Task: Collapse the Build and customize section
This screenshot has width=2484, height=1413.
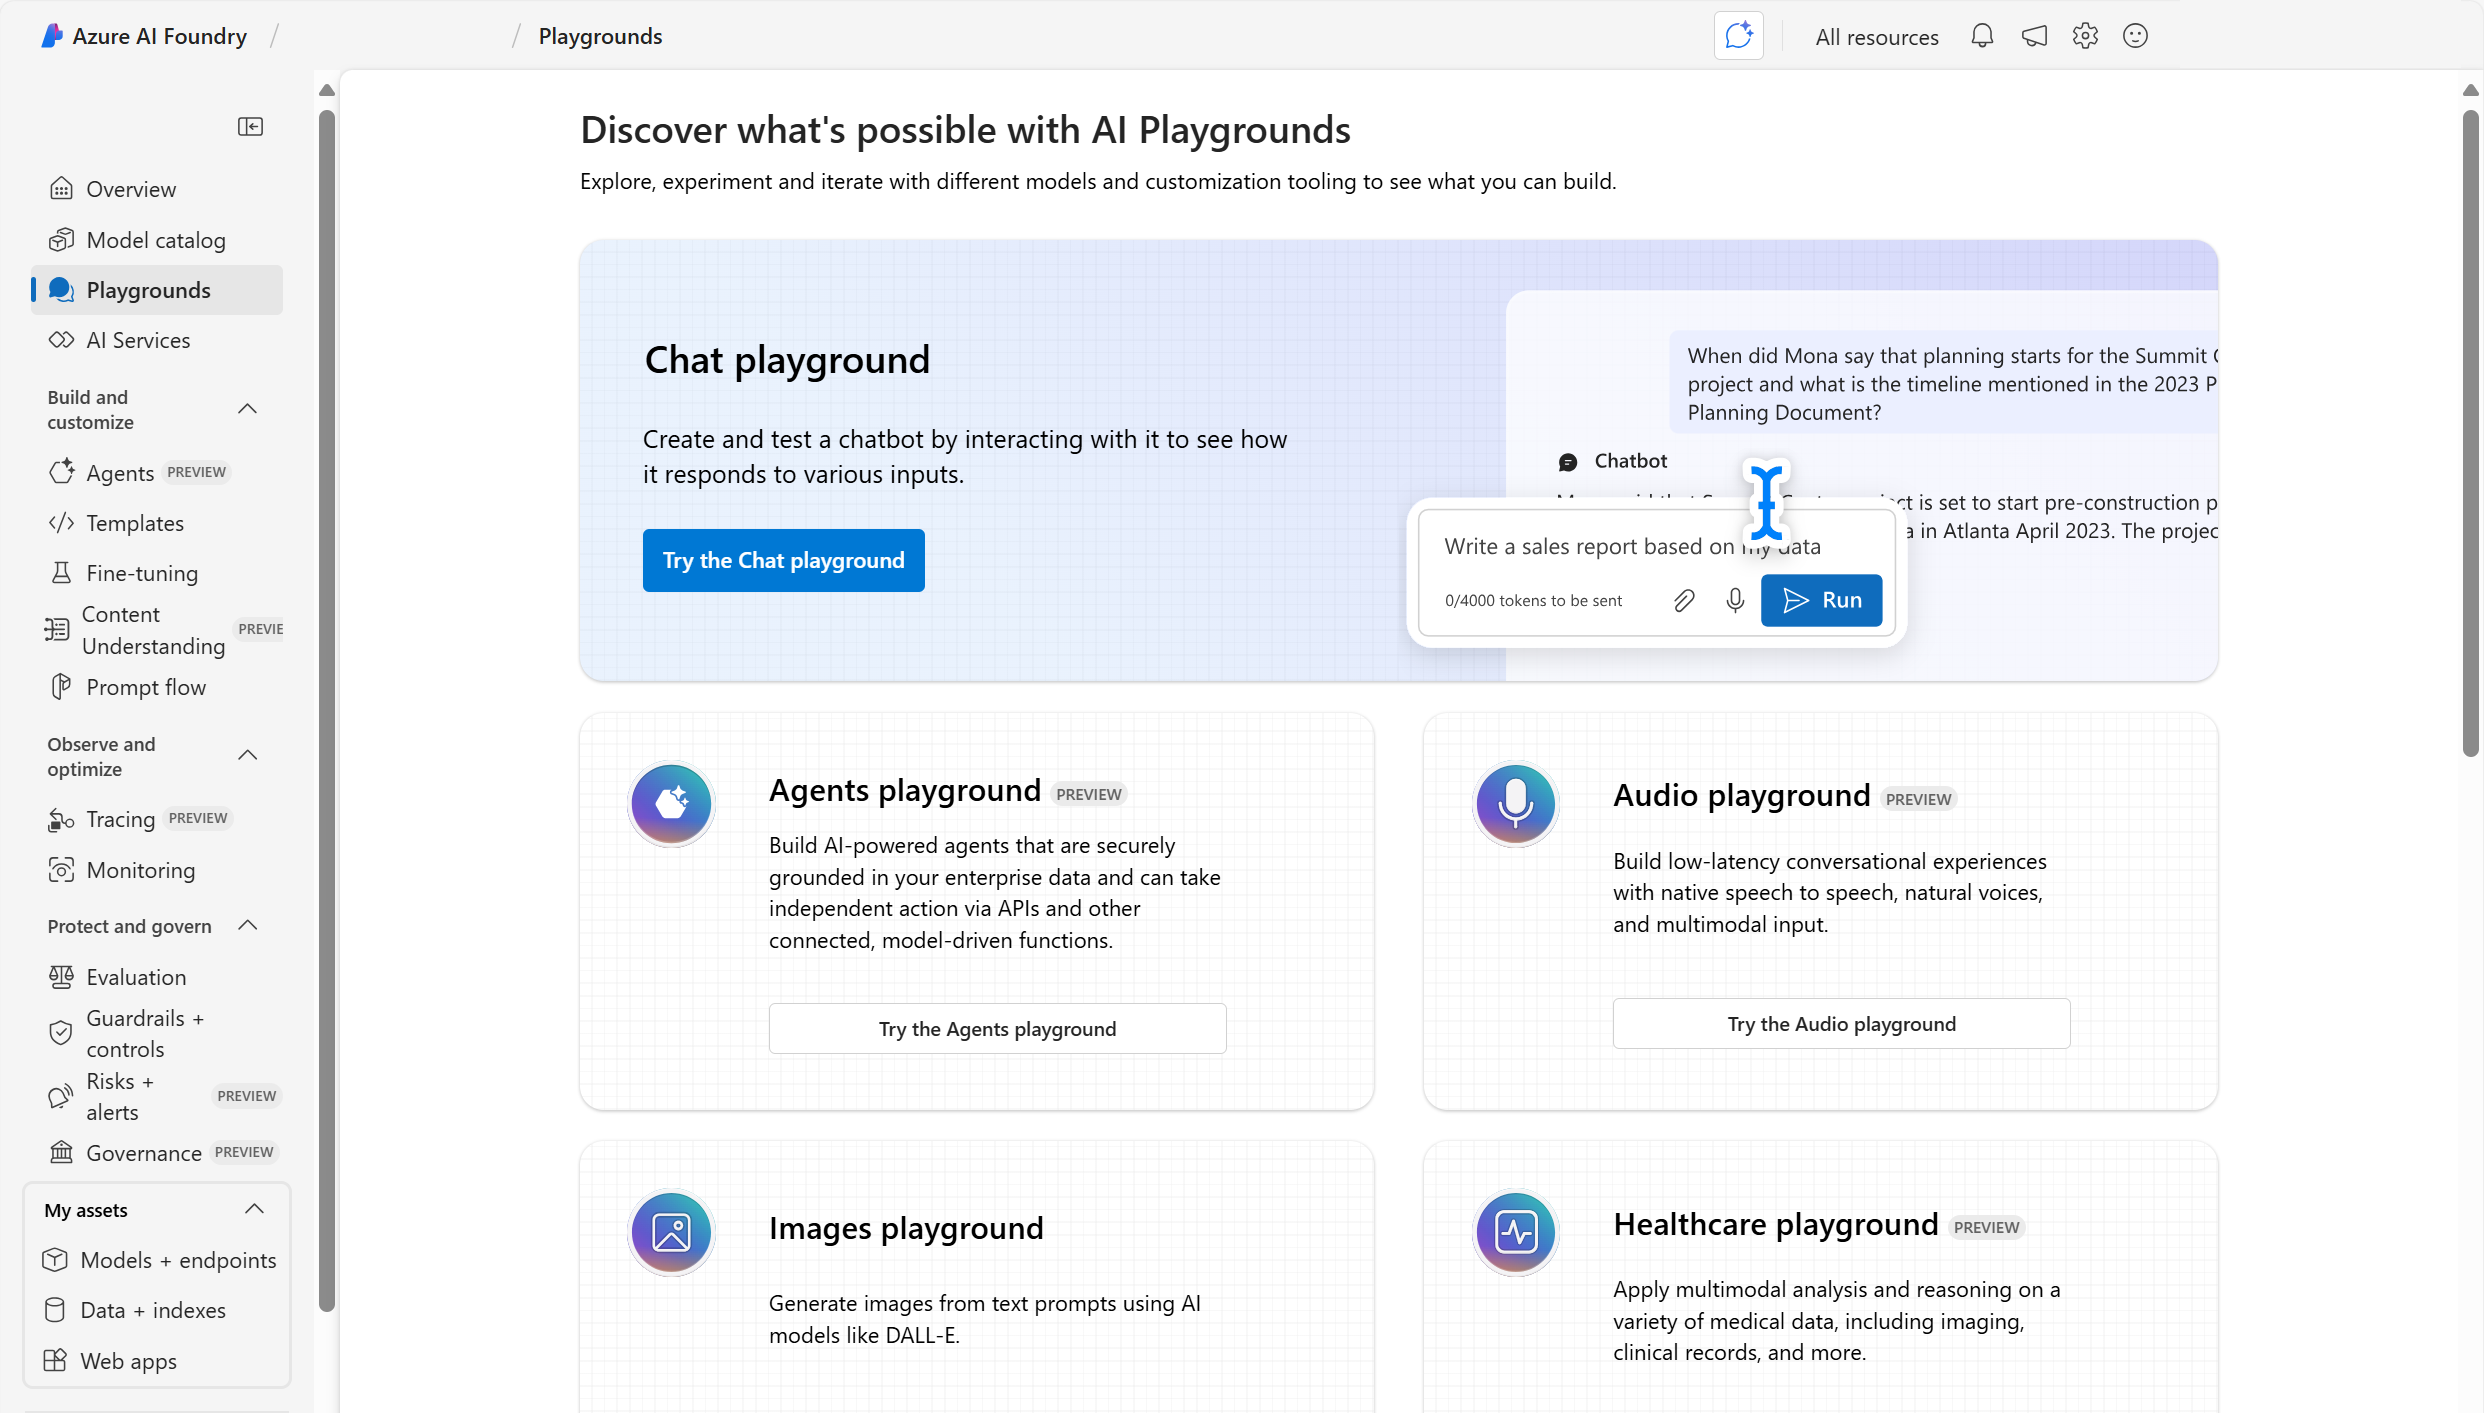Action: point(247,409)
